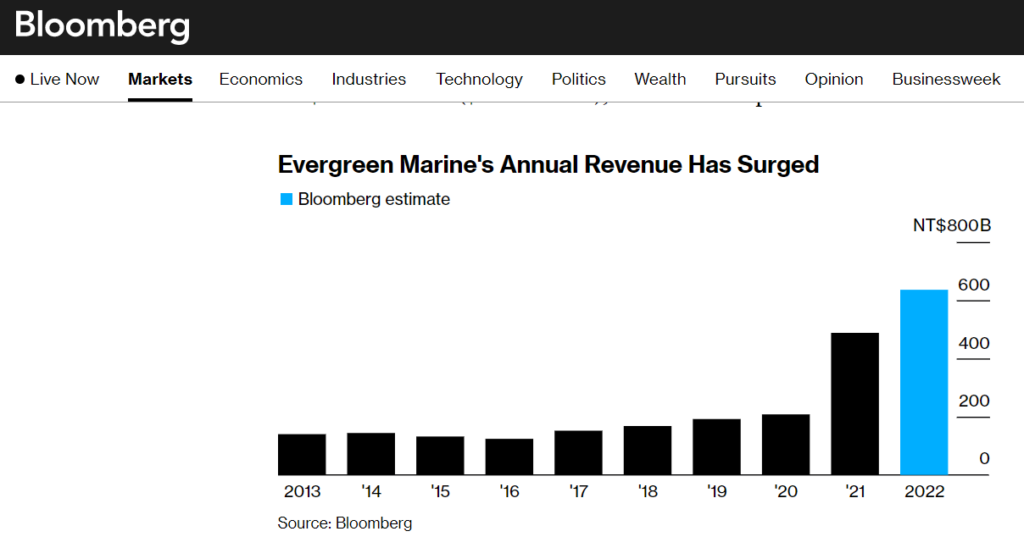Click the 'Bloomberg estimate' legend text
This screenshot has width=1024, height=559.
click(x=374, y=199)
